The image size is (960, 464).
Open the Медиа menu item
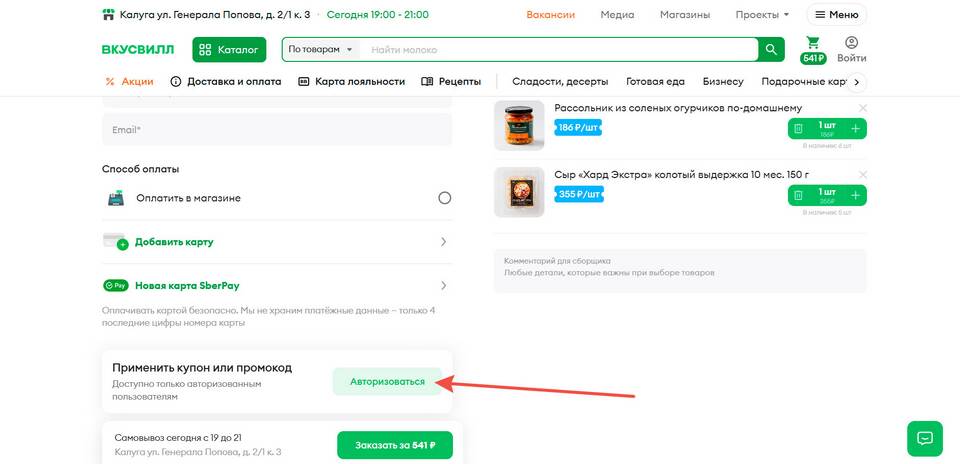(617, 15)
